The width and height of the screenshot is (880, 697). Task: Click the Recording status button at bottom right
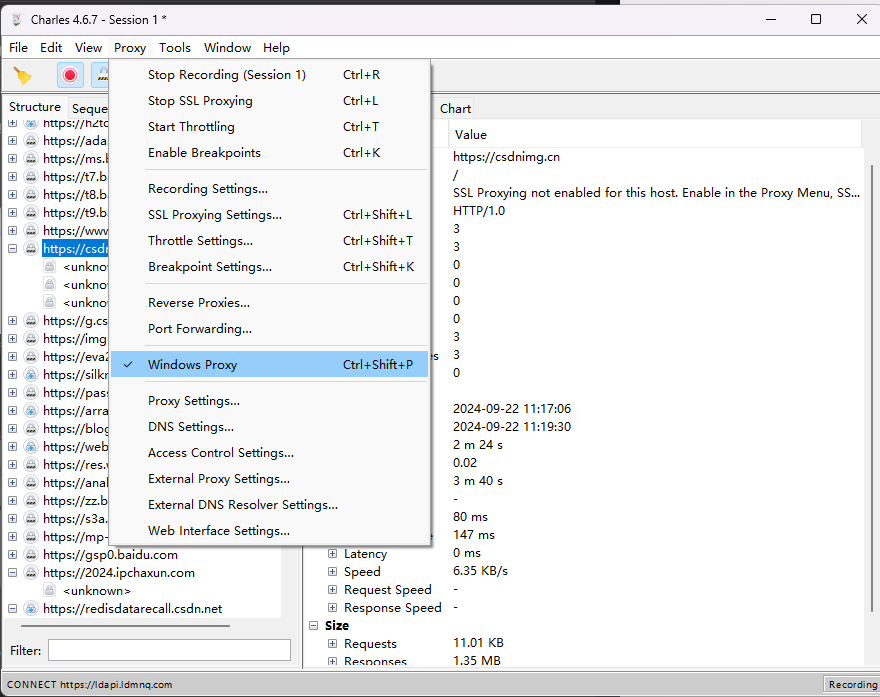click(851, 685)
